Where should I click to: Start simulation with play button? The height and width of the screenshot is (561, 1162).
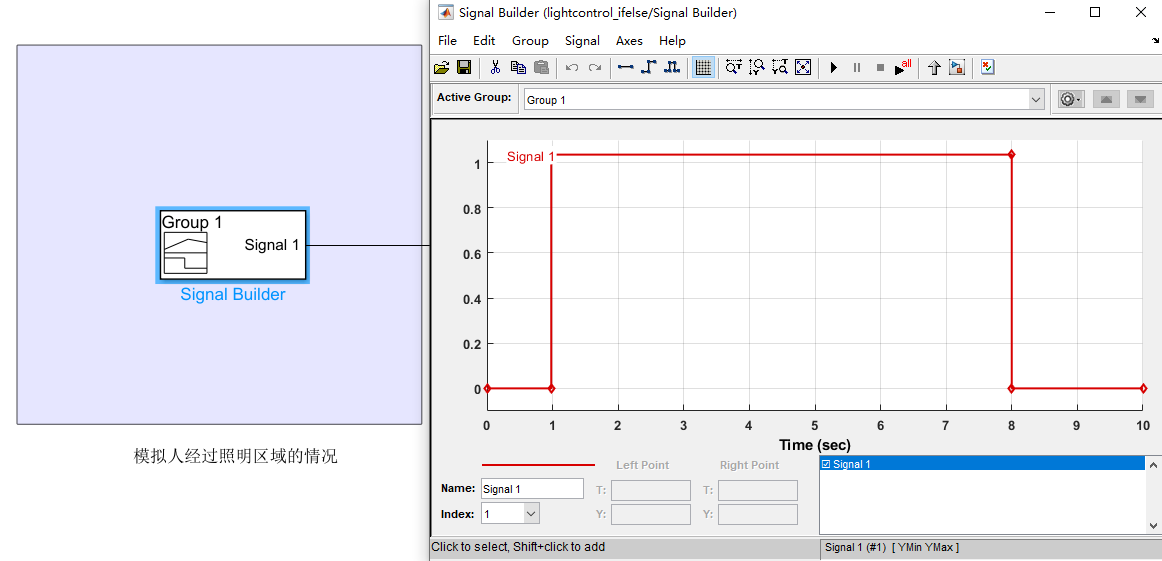click(x=834, y=67)
